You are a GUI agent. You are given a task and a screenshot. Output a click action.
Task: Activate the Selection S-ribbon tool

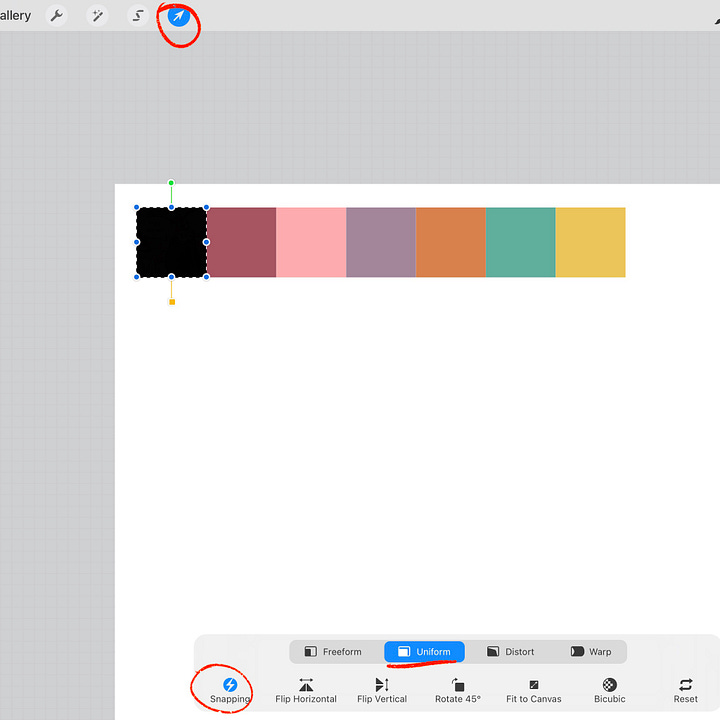pos(138,16)
